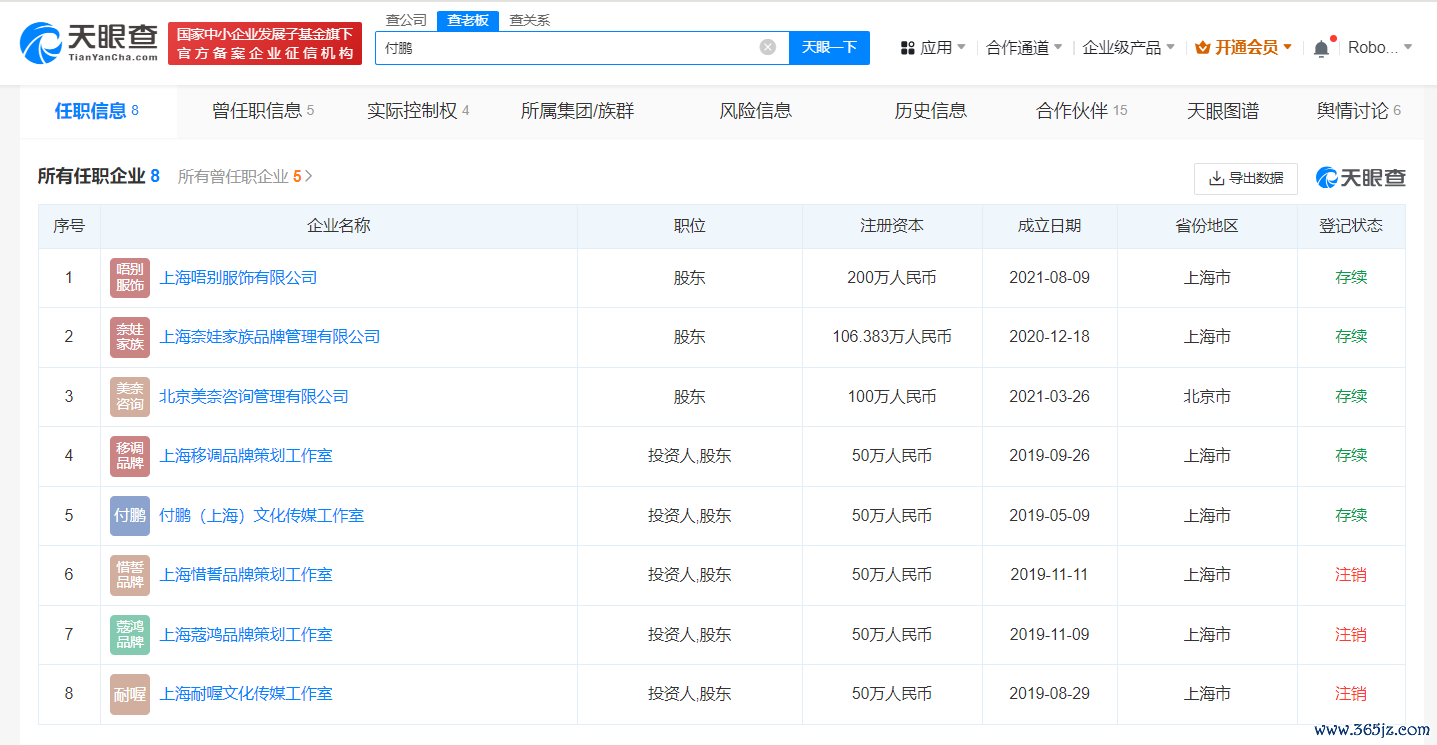Click the 美奈咨询 company logo thumbnail
Image resolution: width=1437 pixels, height=745 pixels.
coord(130,396)
